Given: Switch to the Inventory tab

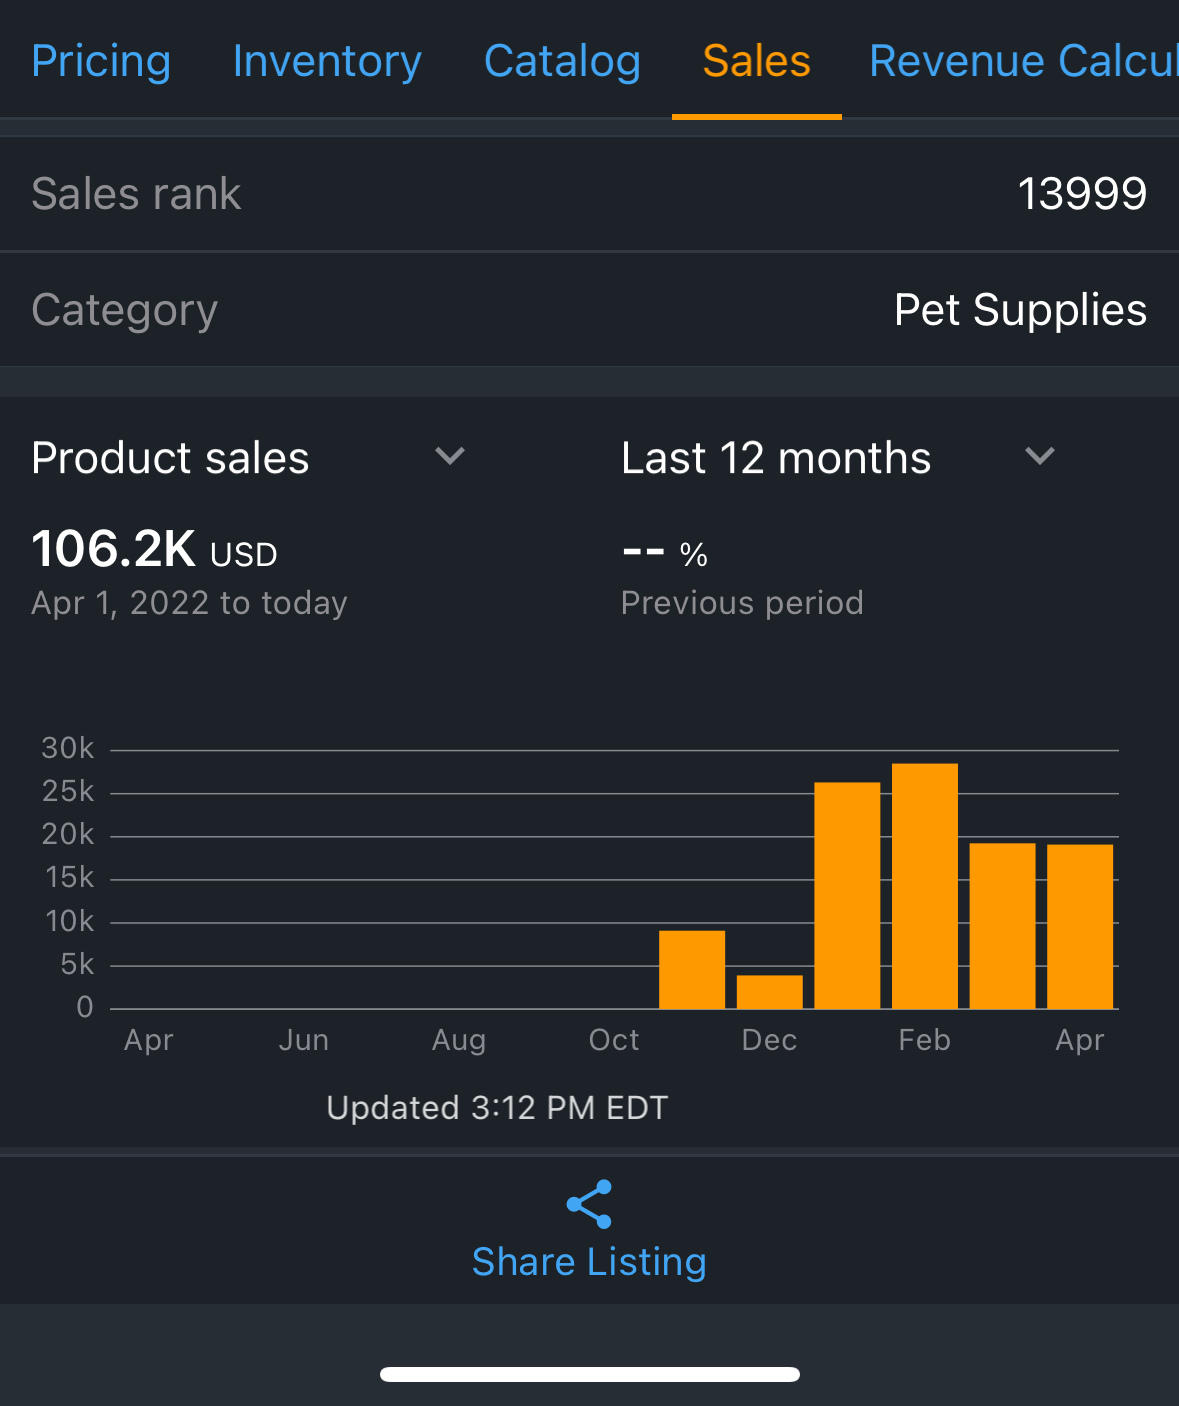Looking at the screenshot, I should pyautogui.click(x=327, y=61).
